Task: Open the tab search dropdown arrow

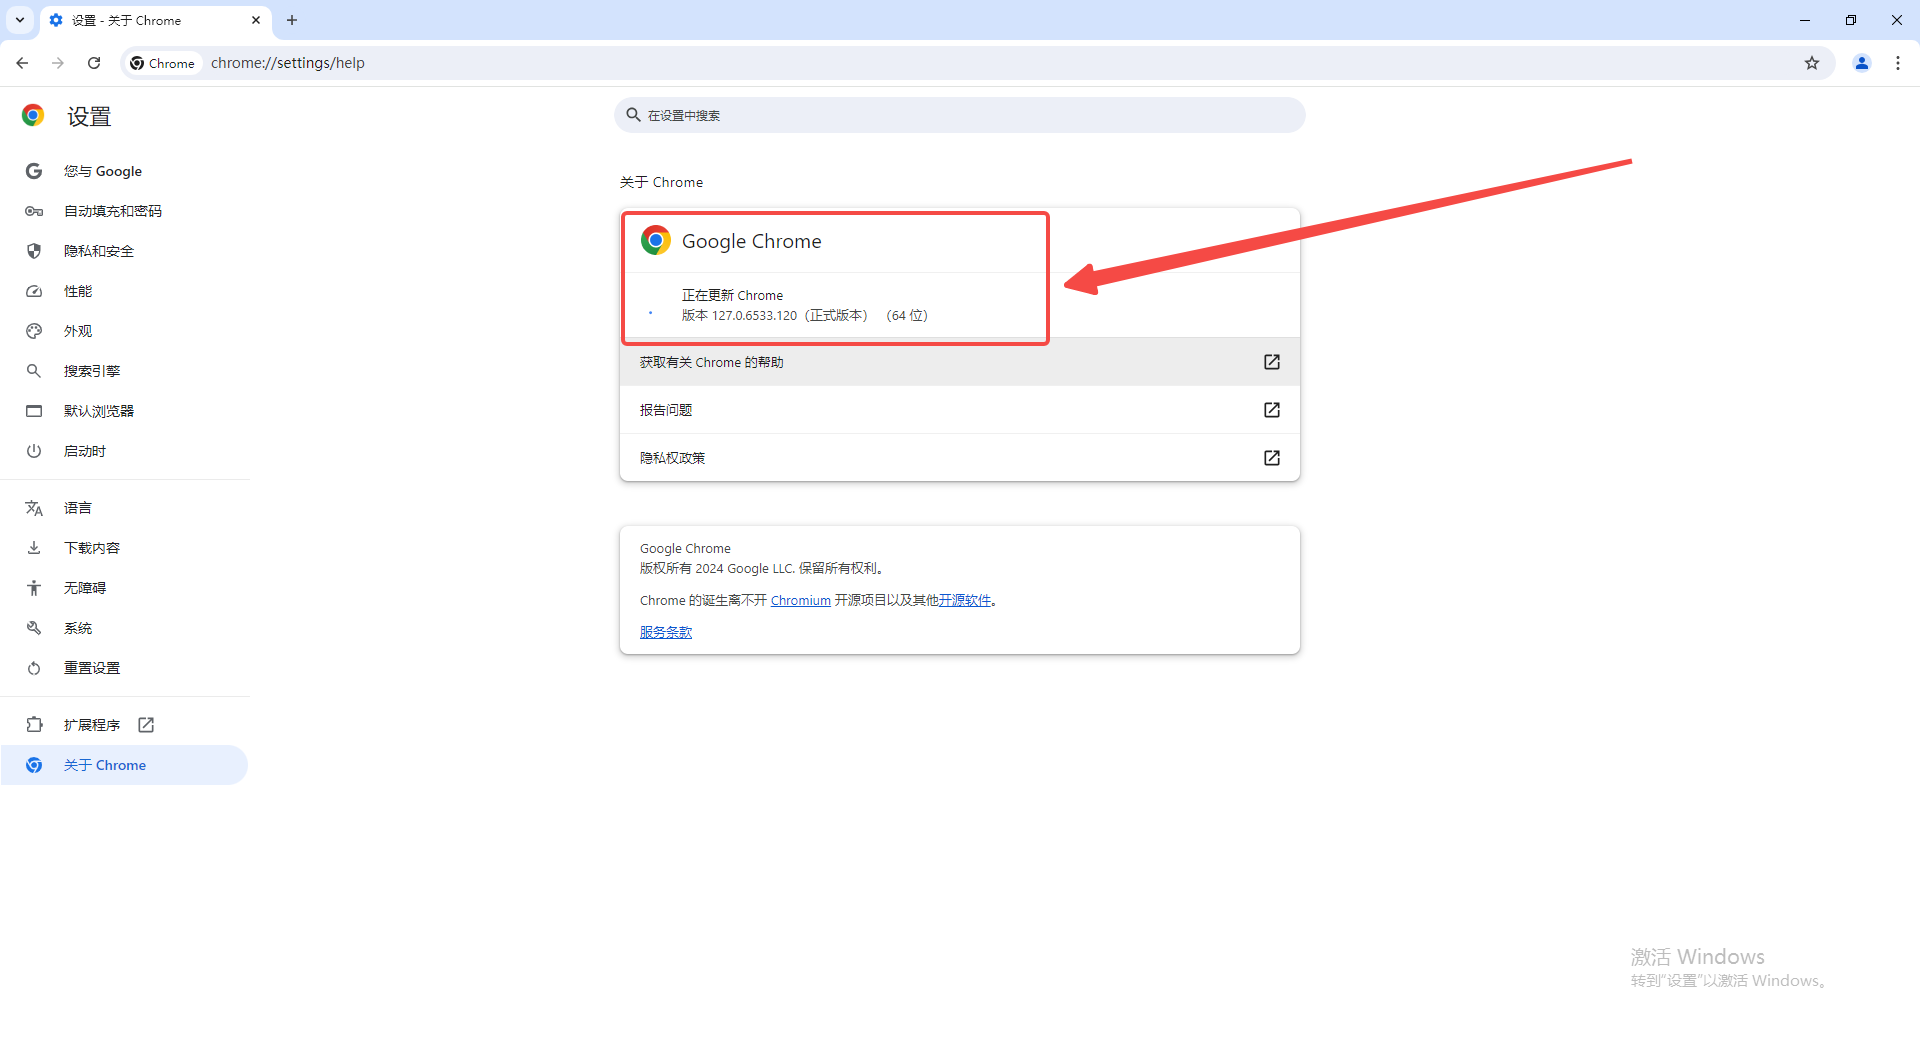Action: click(x=20, y=20)
